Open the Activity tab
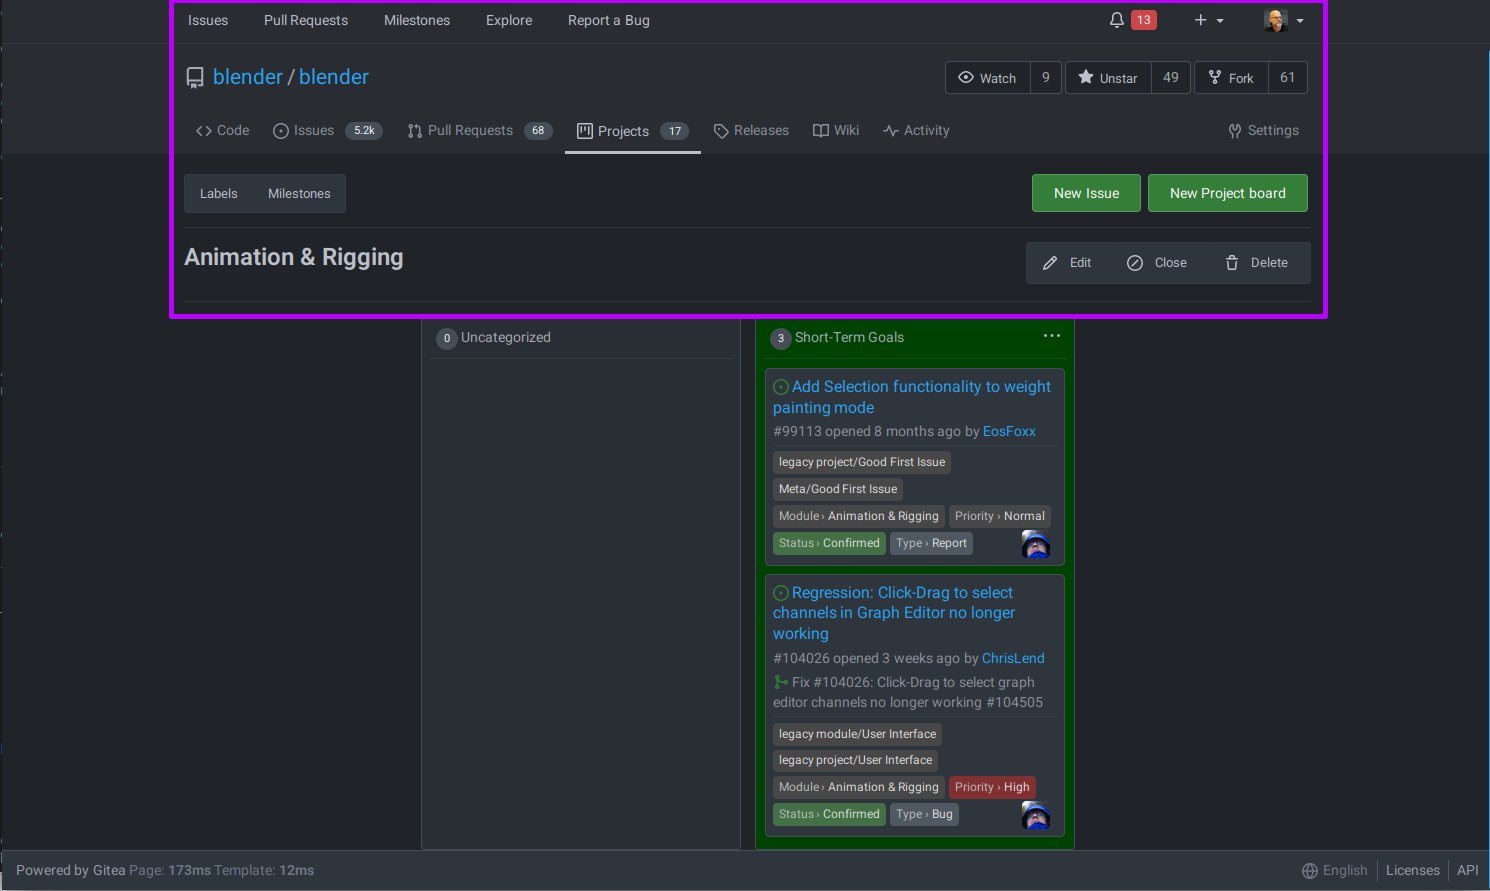The image size is (1490, 891). click(x=916, y=131)
